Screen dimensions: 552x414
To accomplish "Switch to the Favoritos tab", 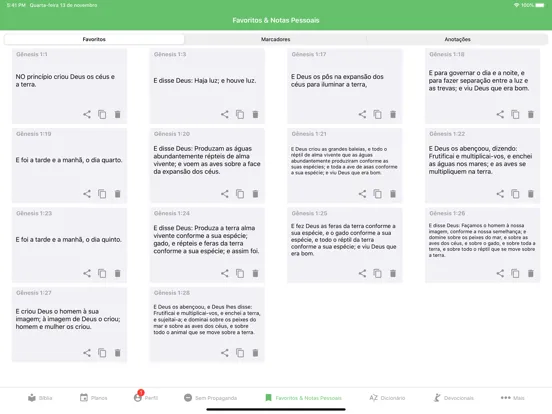I will pos(94,39).
